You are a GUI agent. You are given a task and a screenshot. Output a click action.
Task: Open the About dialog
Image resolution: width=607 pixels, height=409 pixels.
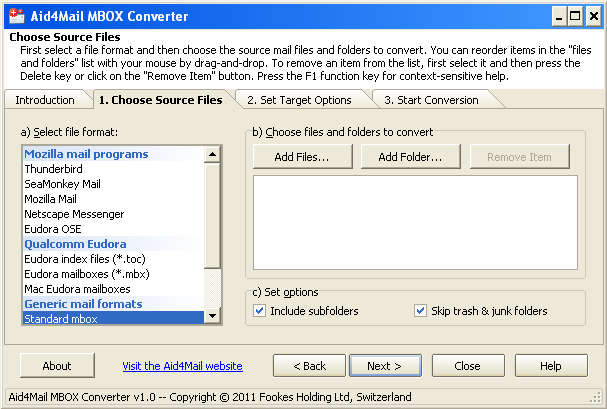tap(57, 366)
